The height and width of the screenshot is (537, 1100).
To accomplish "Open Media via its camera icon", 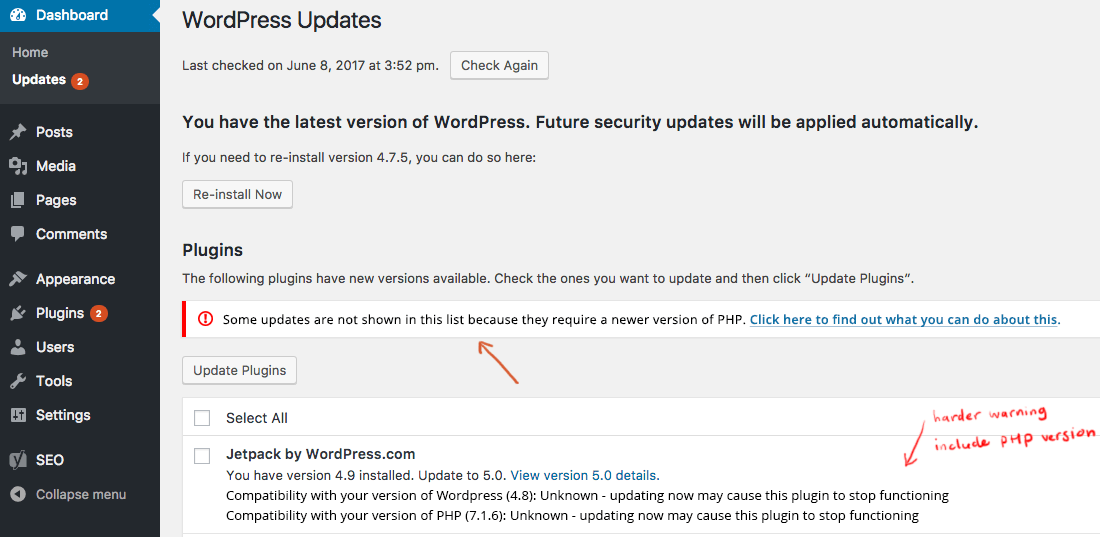I will click(x=18, y=166).
